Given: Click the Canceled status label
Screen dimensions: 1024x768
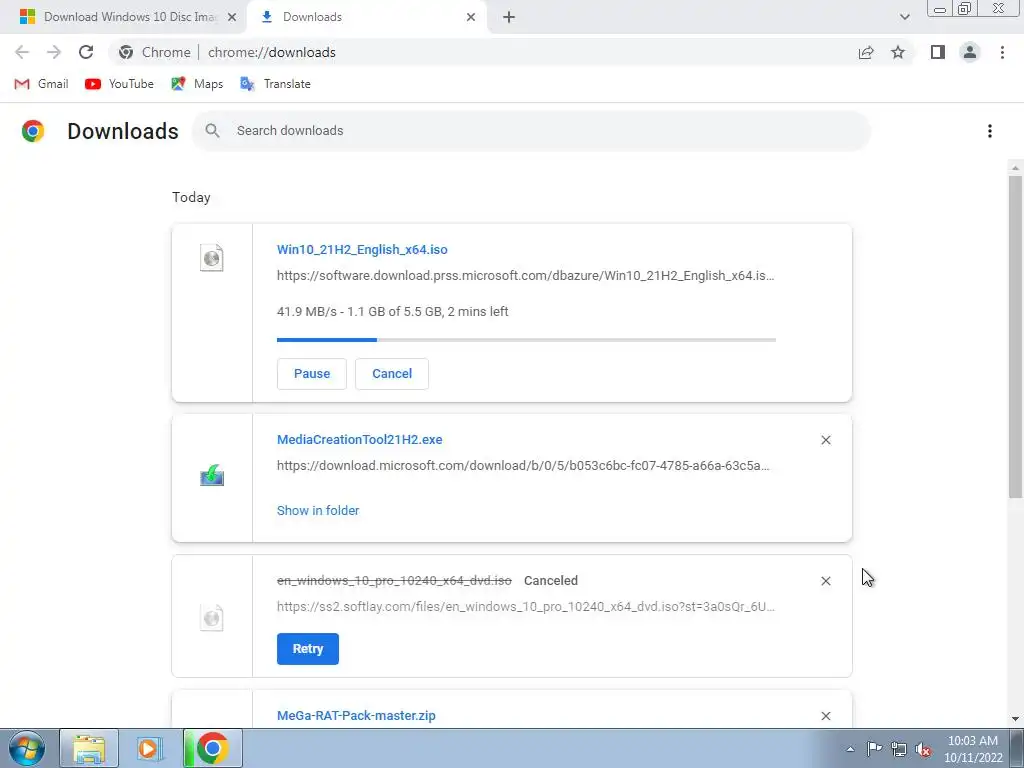Looking at the screenshot, I should tap(551, 581).
